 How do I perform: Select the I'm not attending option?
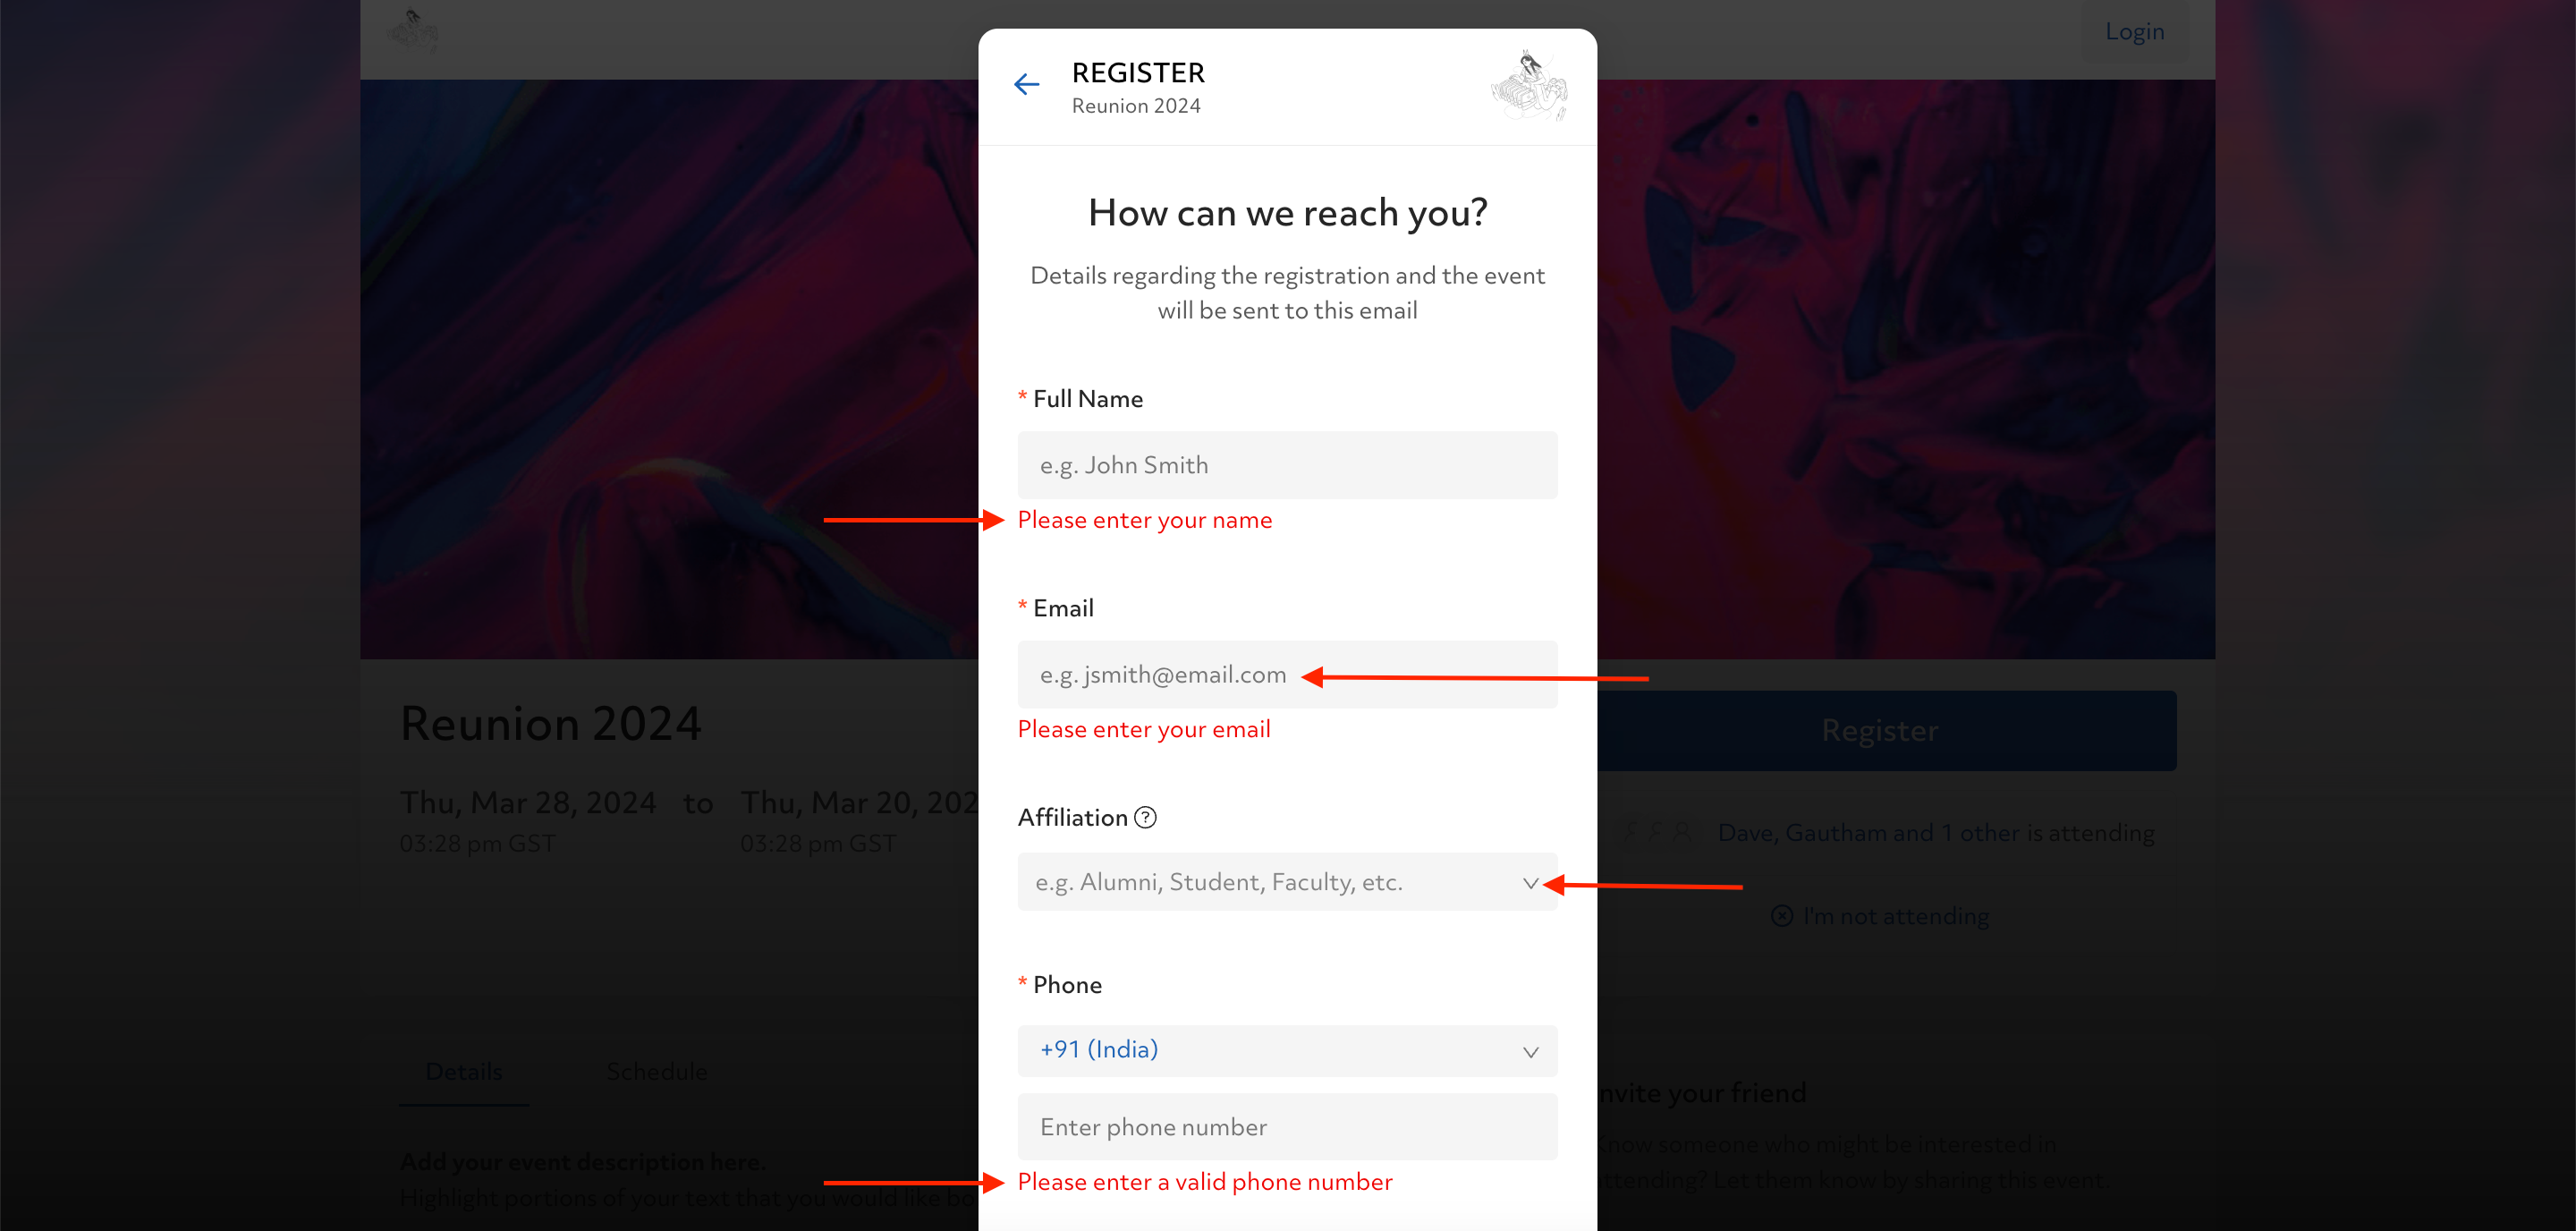click(x=1895, y=915)
